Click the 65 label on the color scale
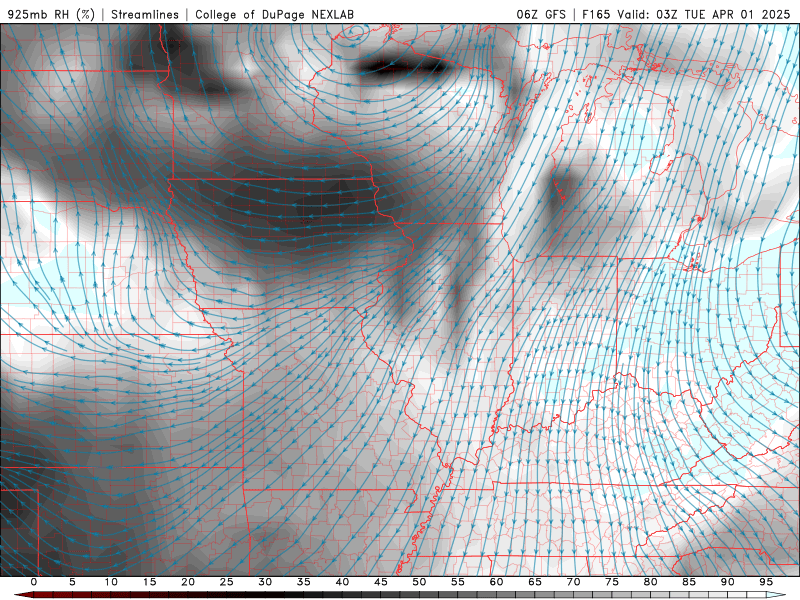 tap(534, 582)
